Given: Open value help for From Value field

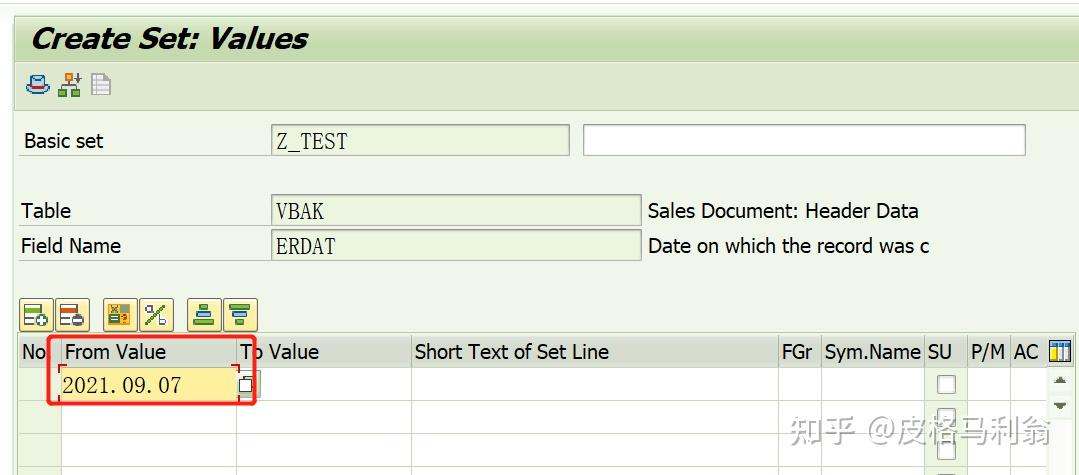Looking at the screenshot, I should [x=246, y=384].
